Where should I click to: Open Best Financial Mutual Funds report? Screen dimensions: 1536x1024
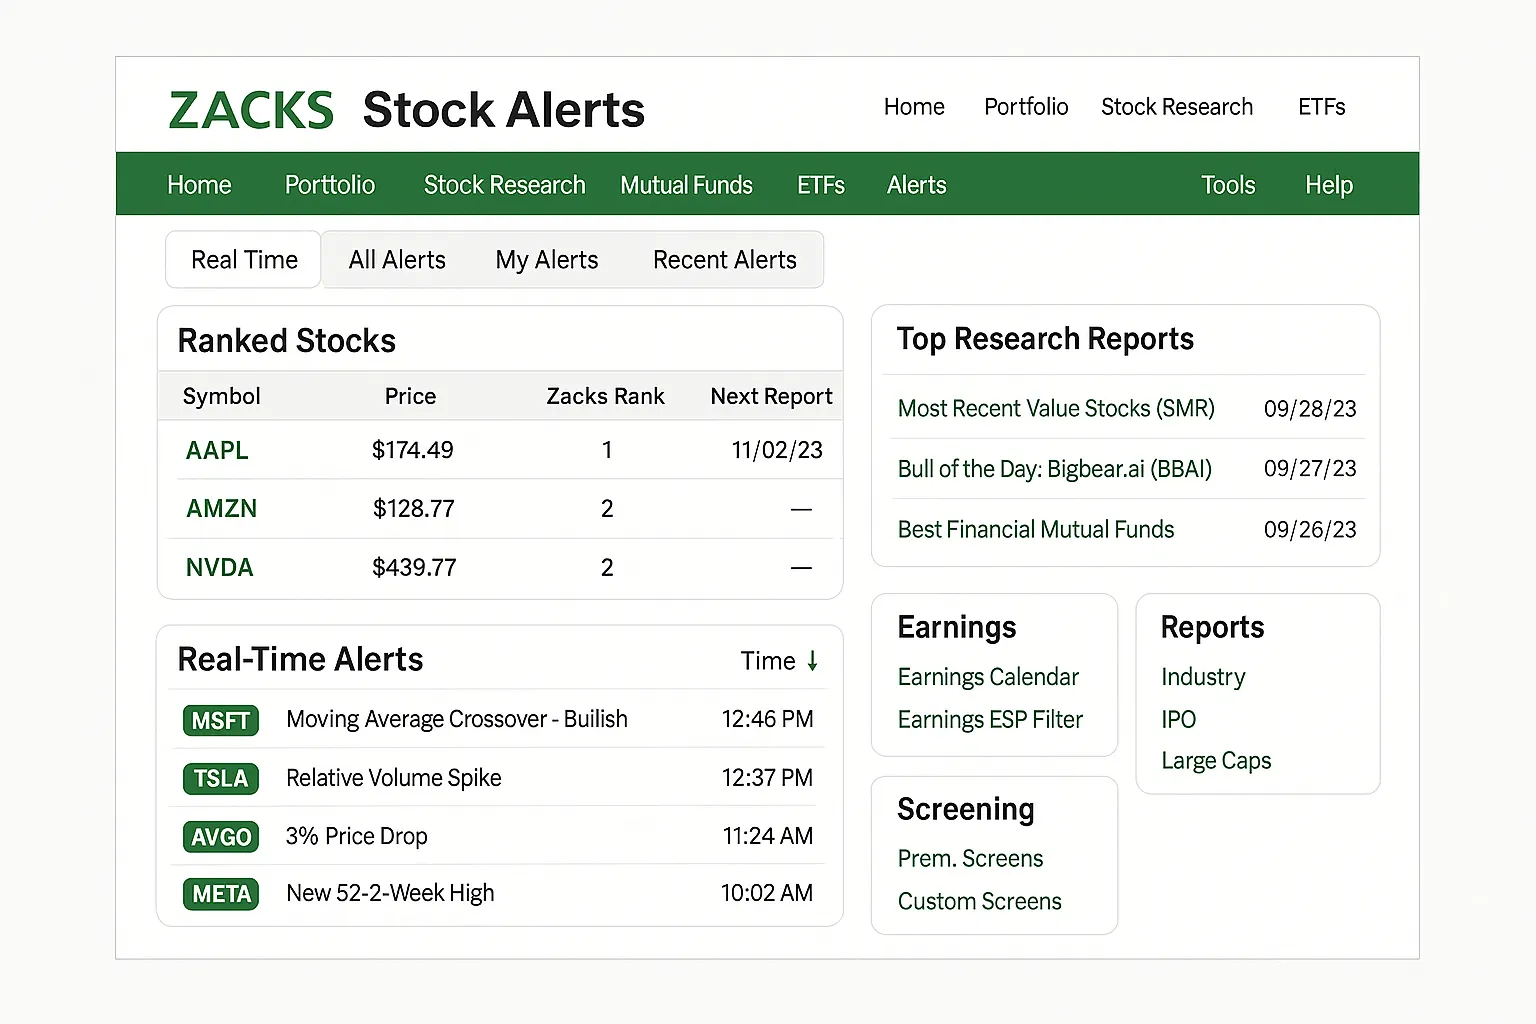pyautogui.click(x=1036, y=530)
